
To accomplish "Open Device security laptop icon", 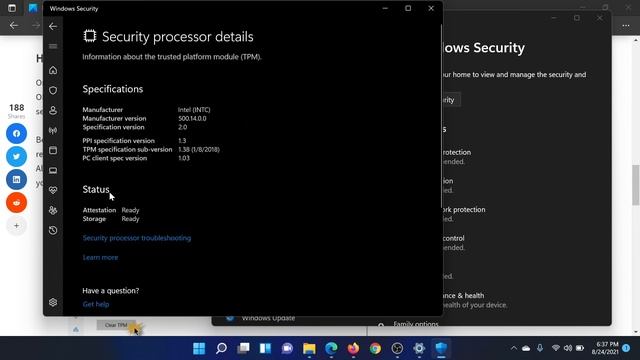I will [x=53, y=170].
